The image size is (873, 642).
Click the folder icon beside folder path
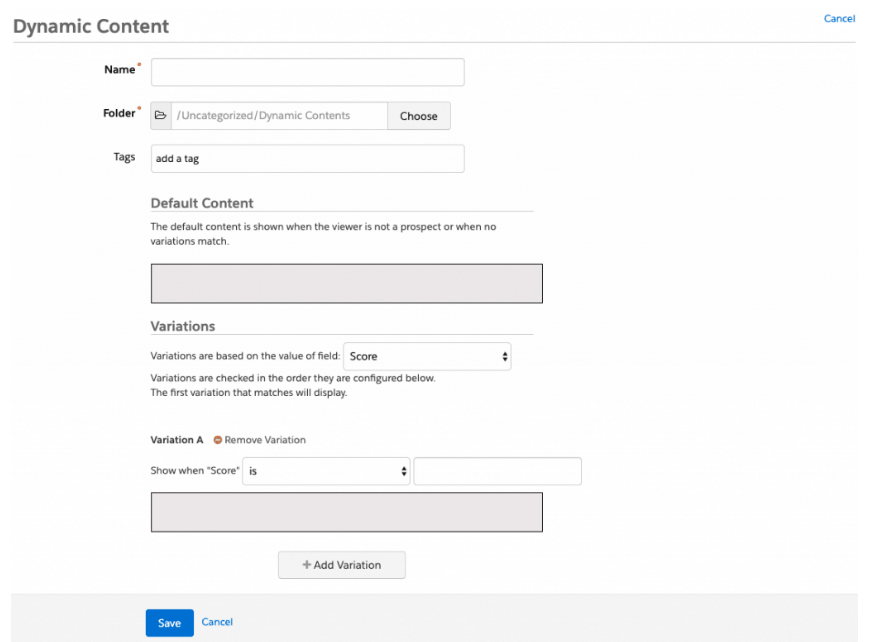tap(161, 115)
